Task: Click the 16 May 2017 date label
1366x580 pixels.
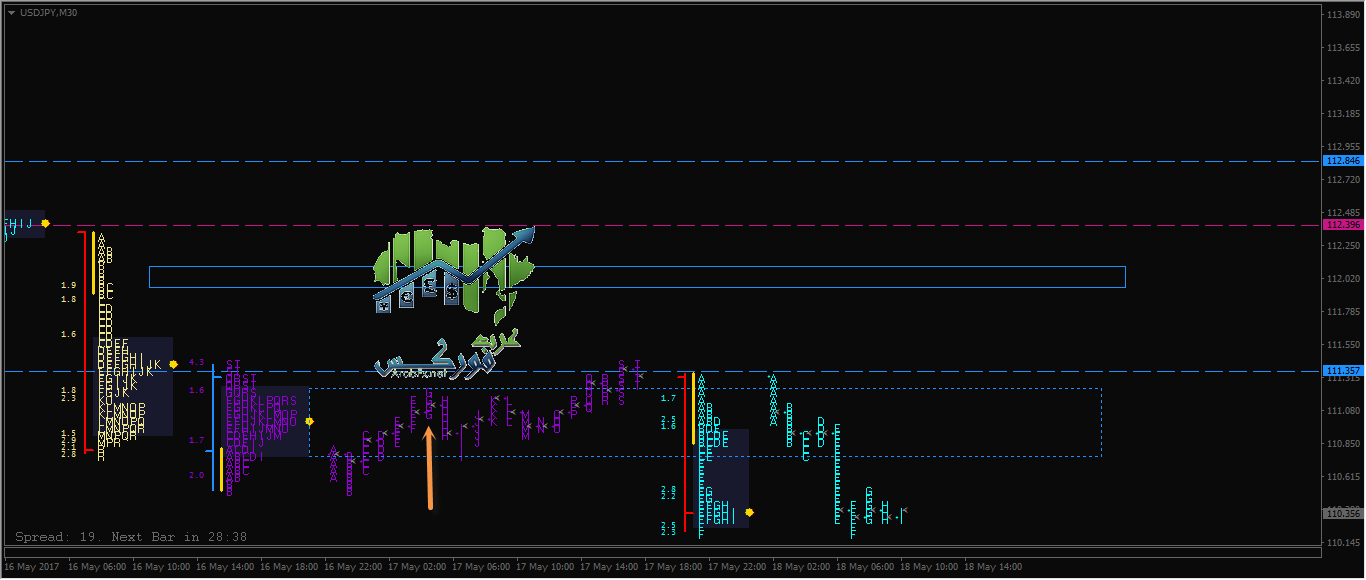Action: coord(30,566)
